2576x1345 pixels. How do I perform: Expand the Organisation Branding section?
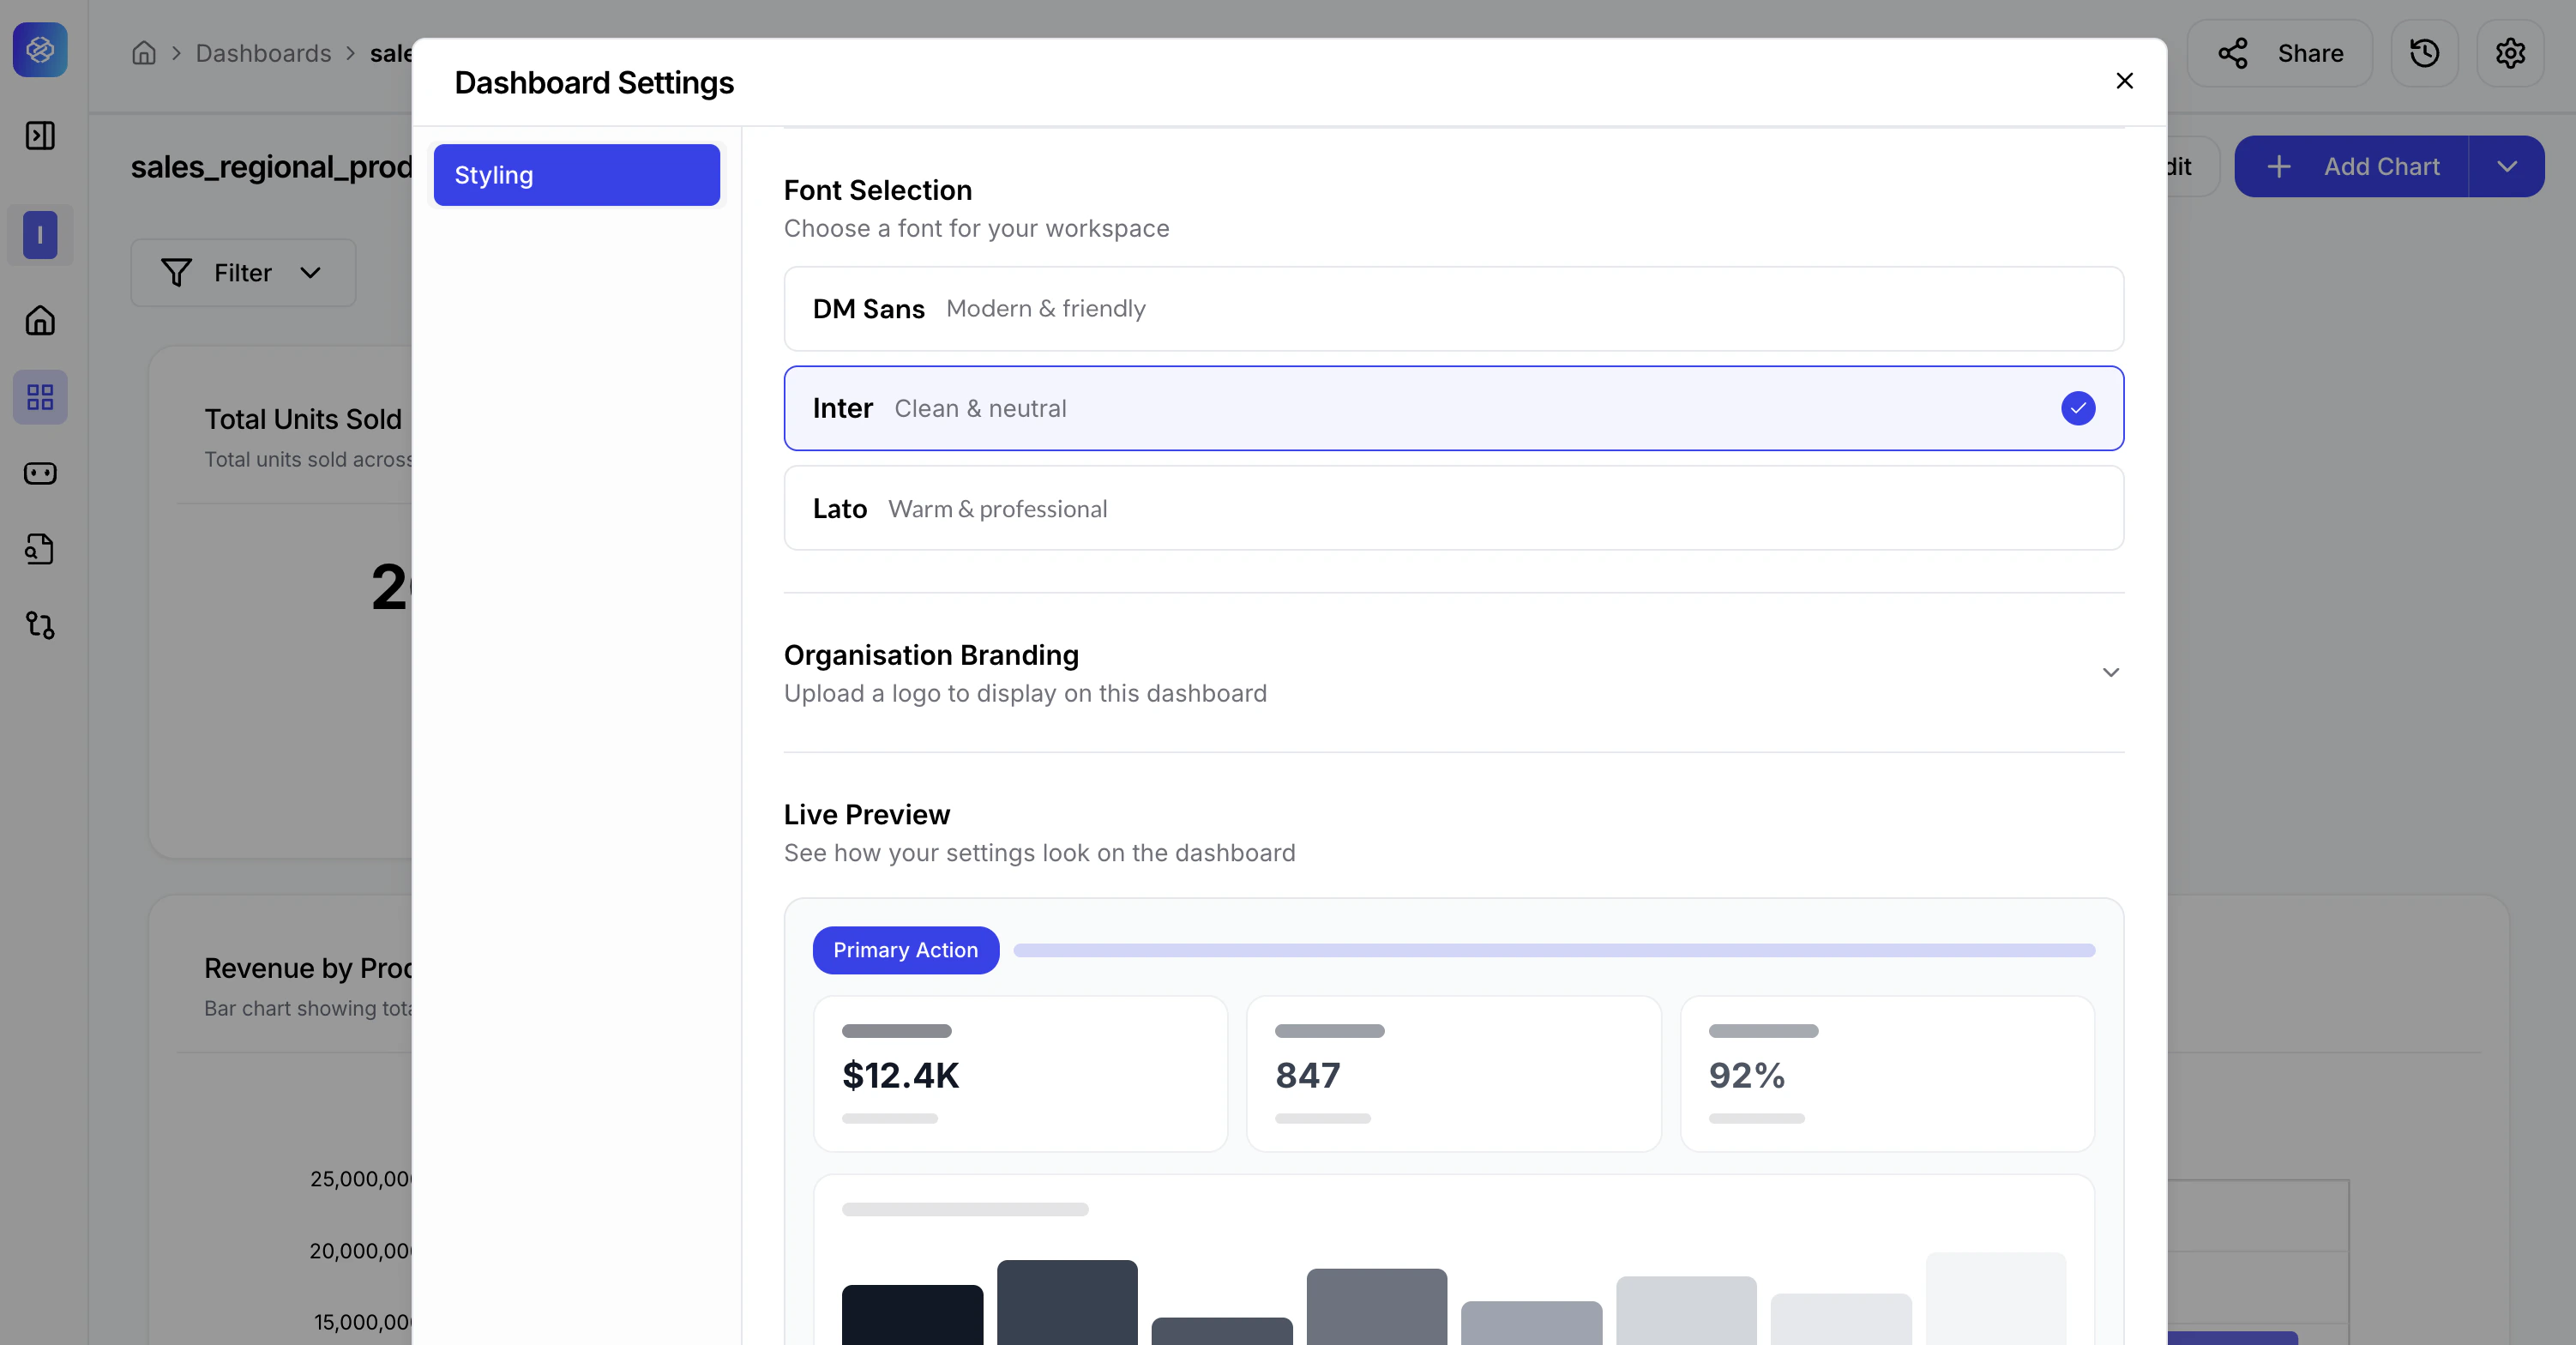(2110, 673)
